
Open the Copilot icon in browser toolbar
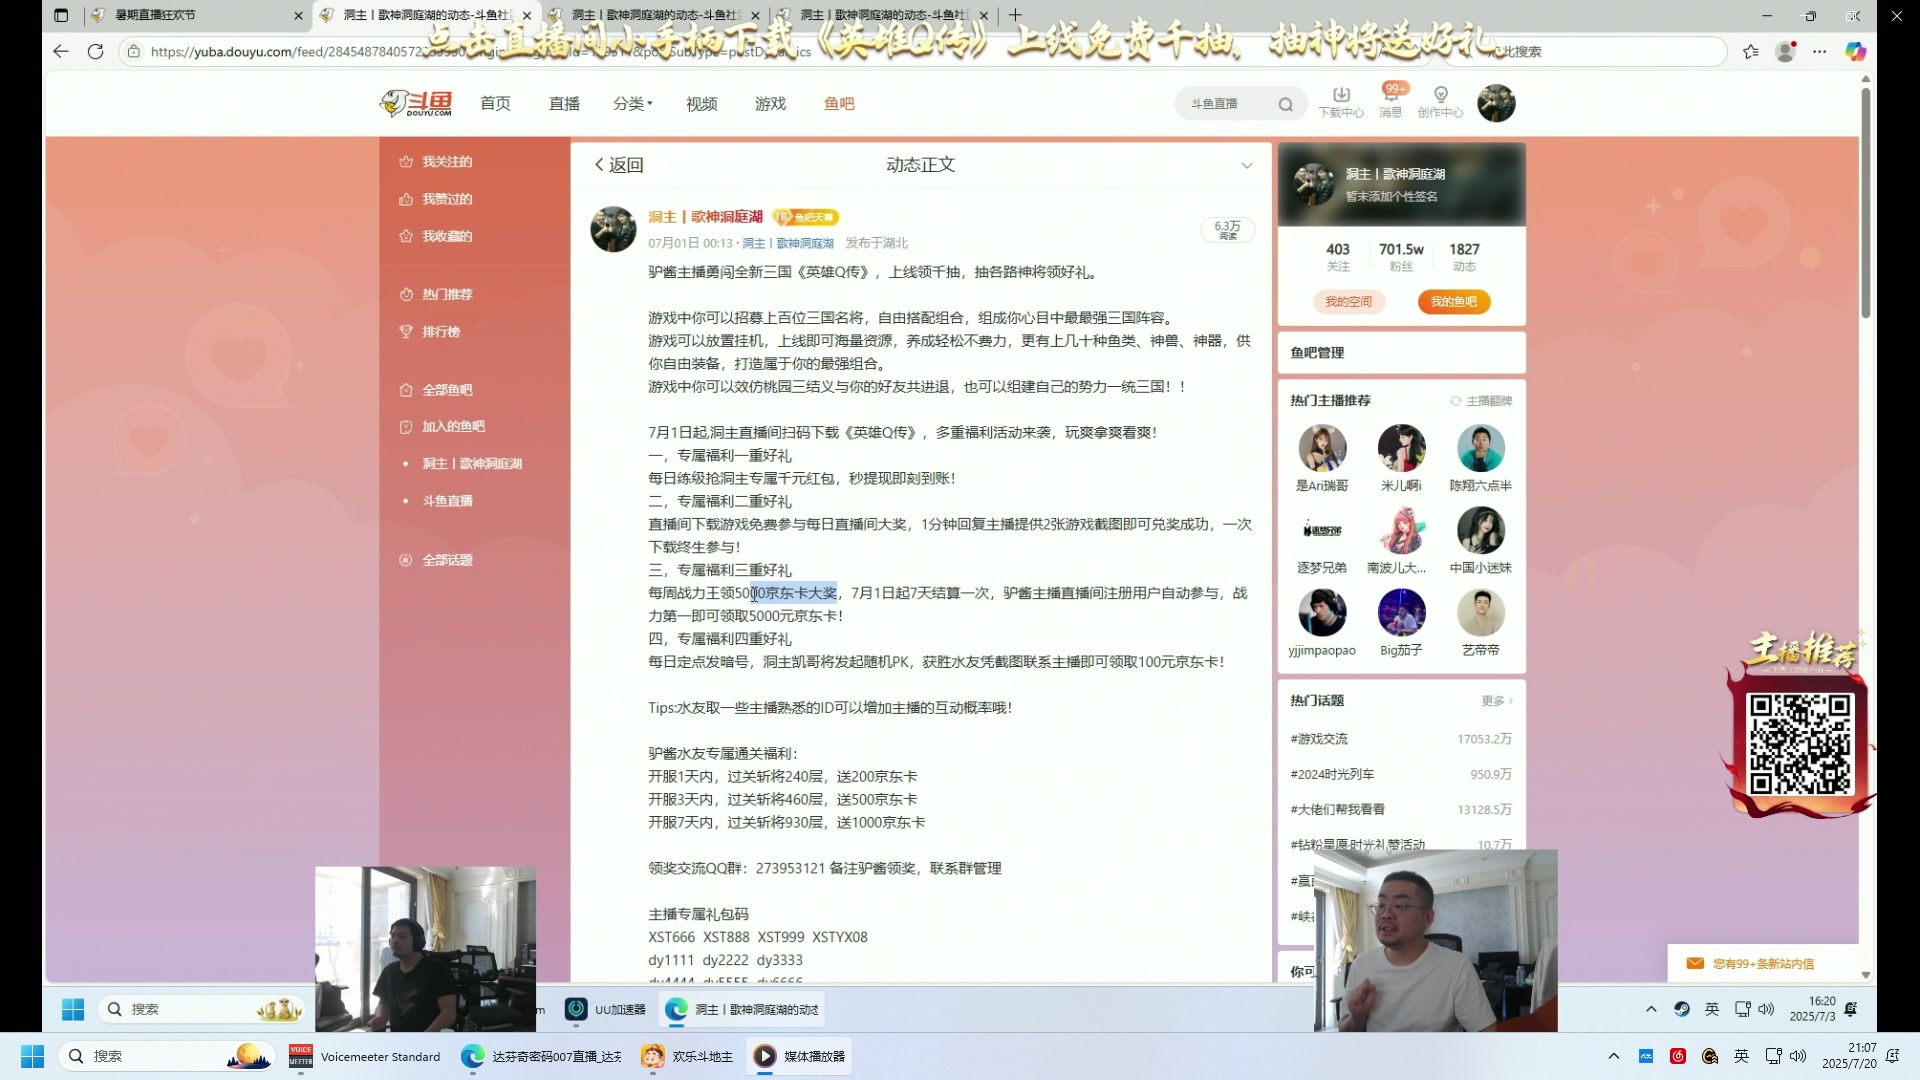(1856, 51)
